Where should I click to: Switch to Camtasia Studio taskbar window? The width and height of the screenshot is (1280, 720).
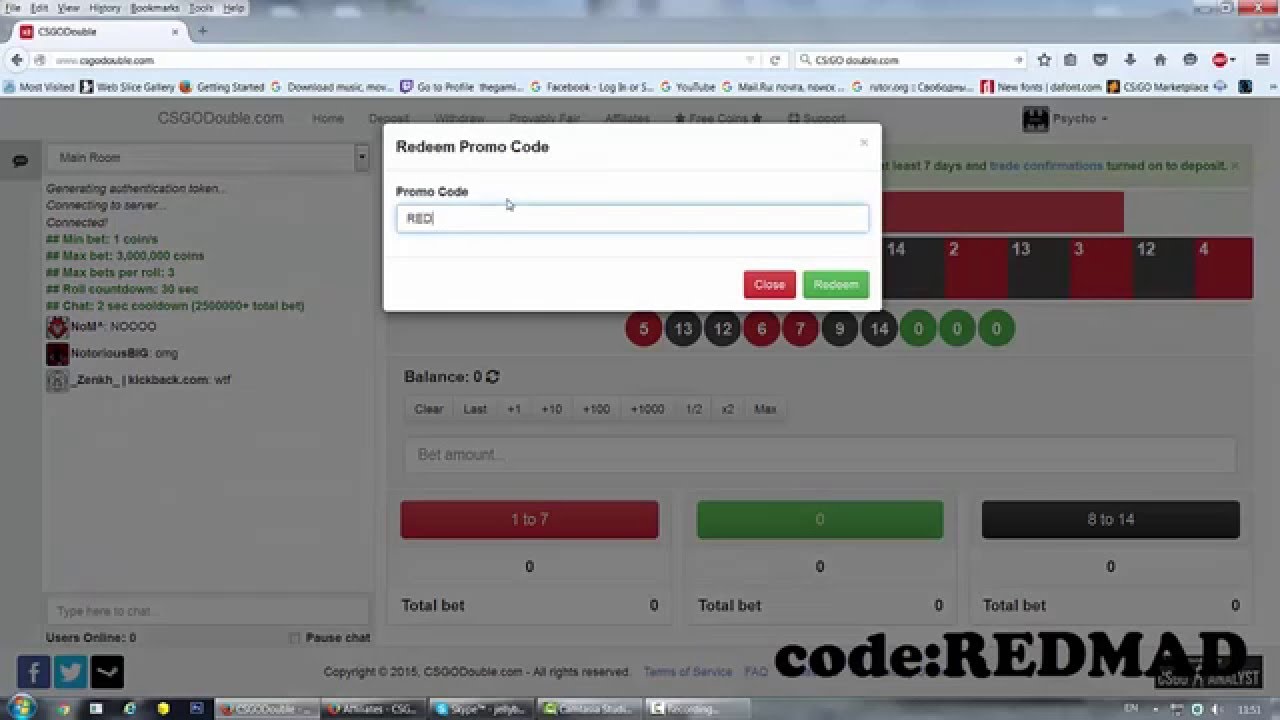(x=589, y=709)
